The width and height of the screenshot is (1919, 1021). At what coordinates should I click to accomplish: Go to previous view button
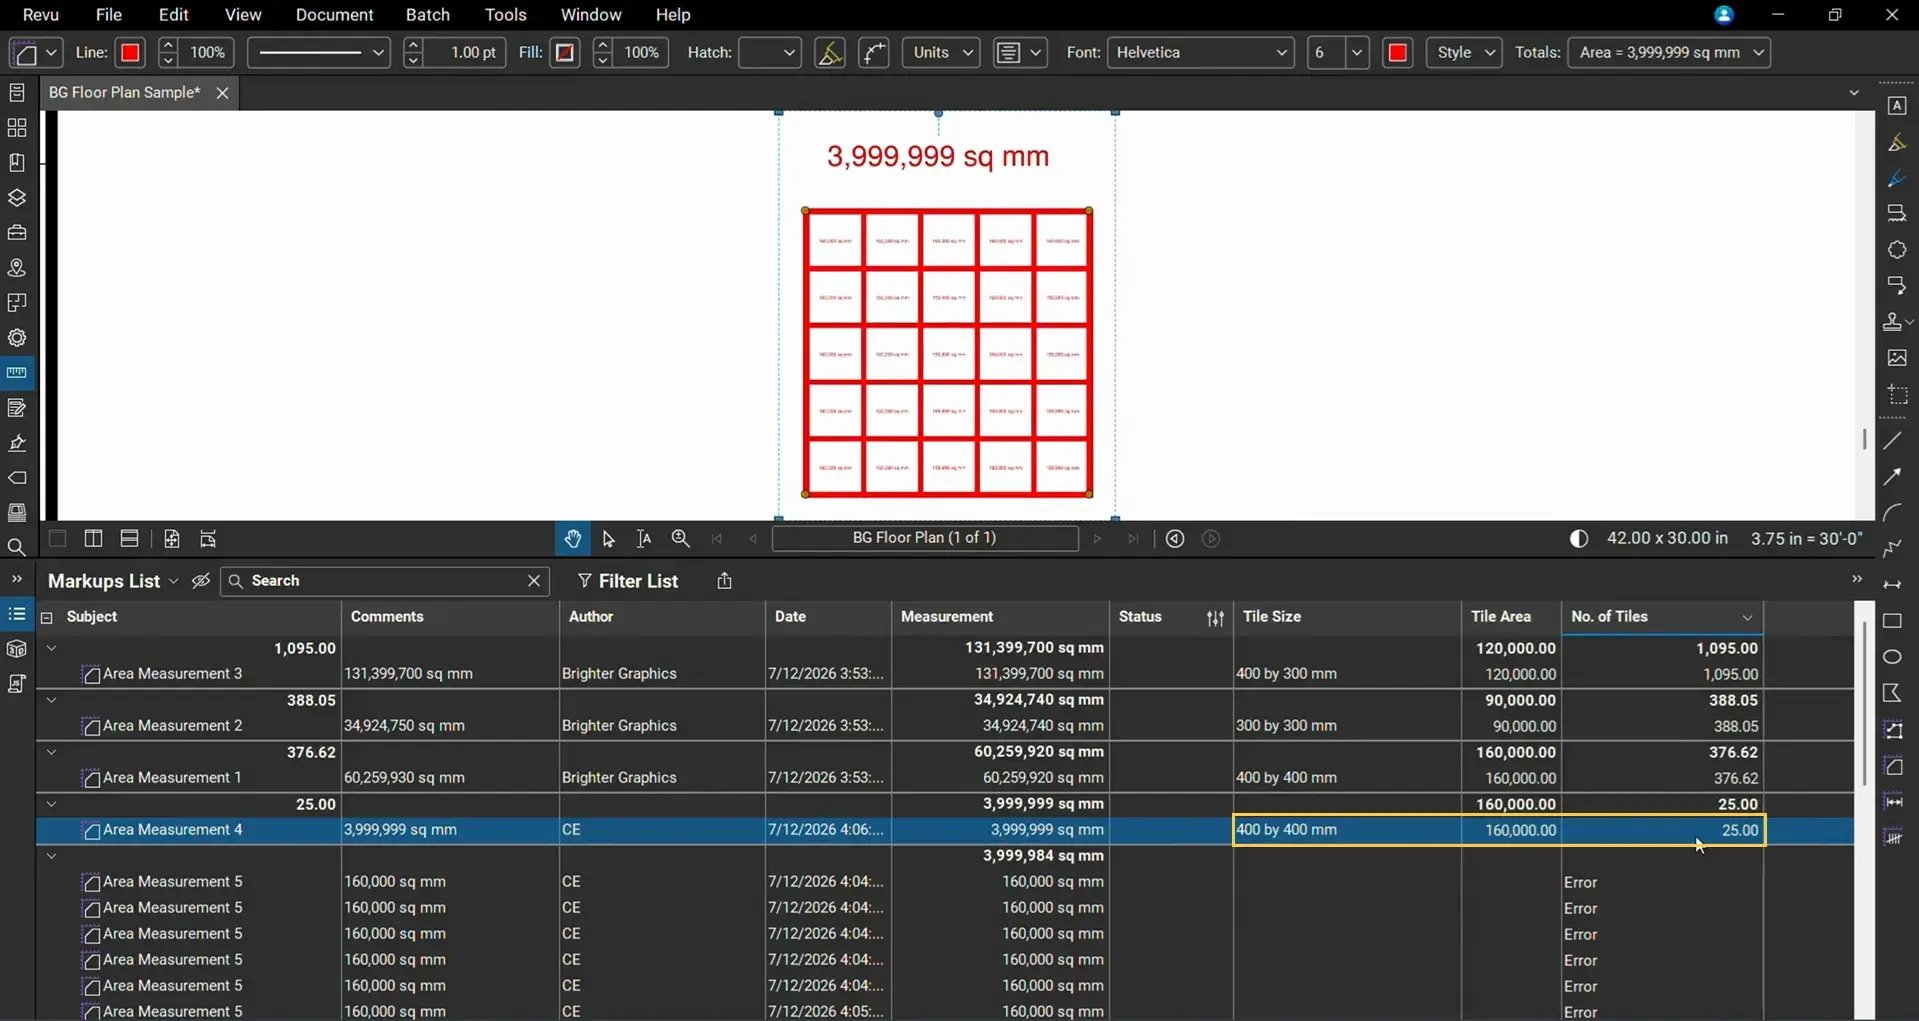(x=1175, y=539)
